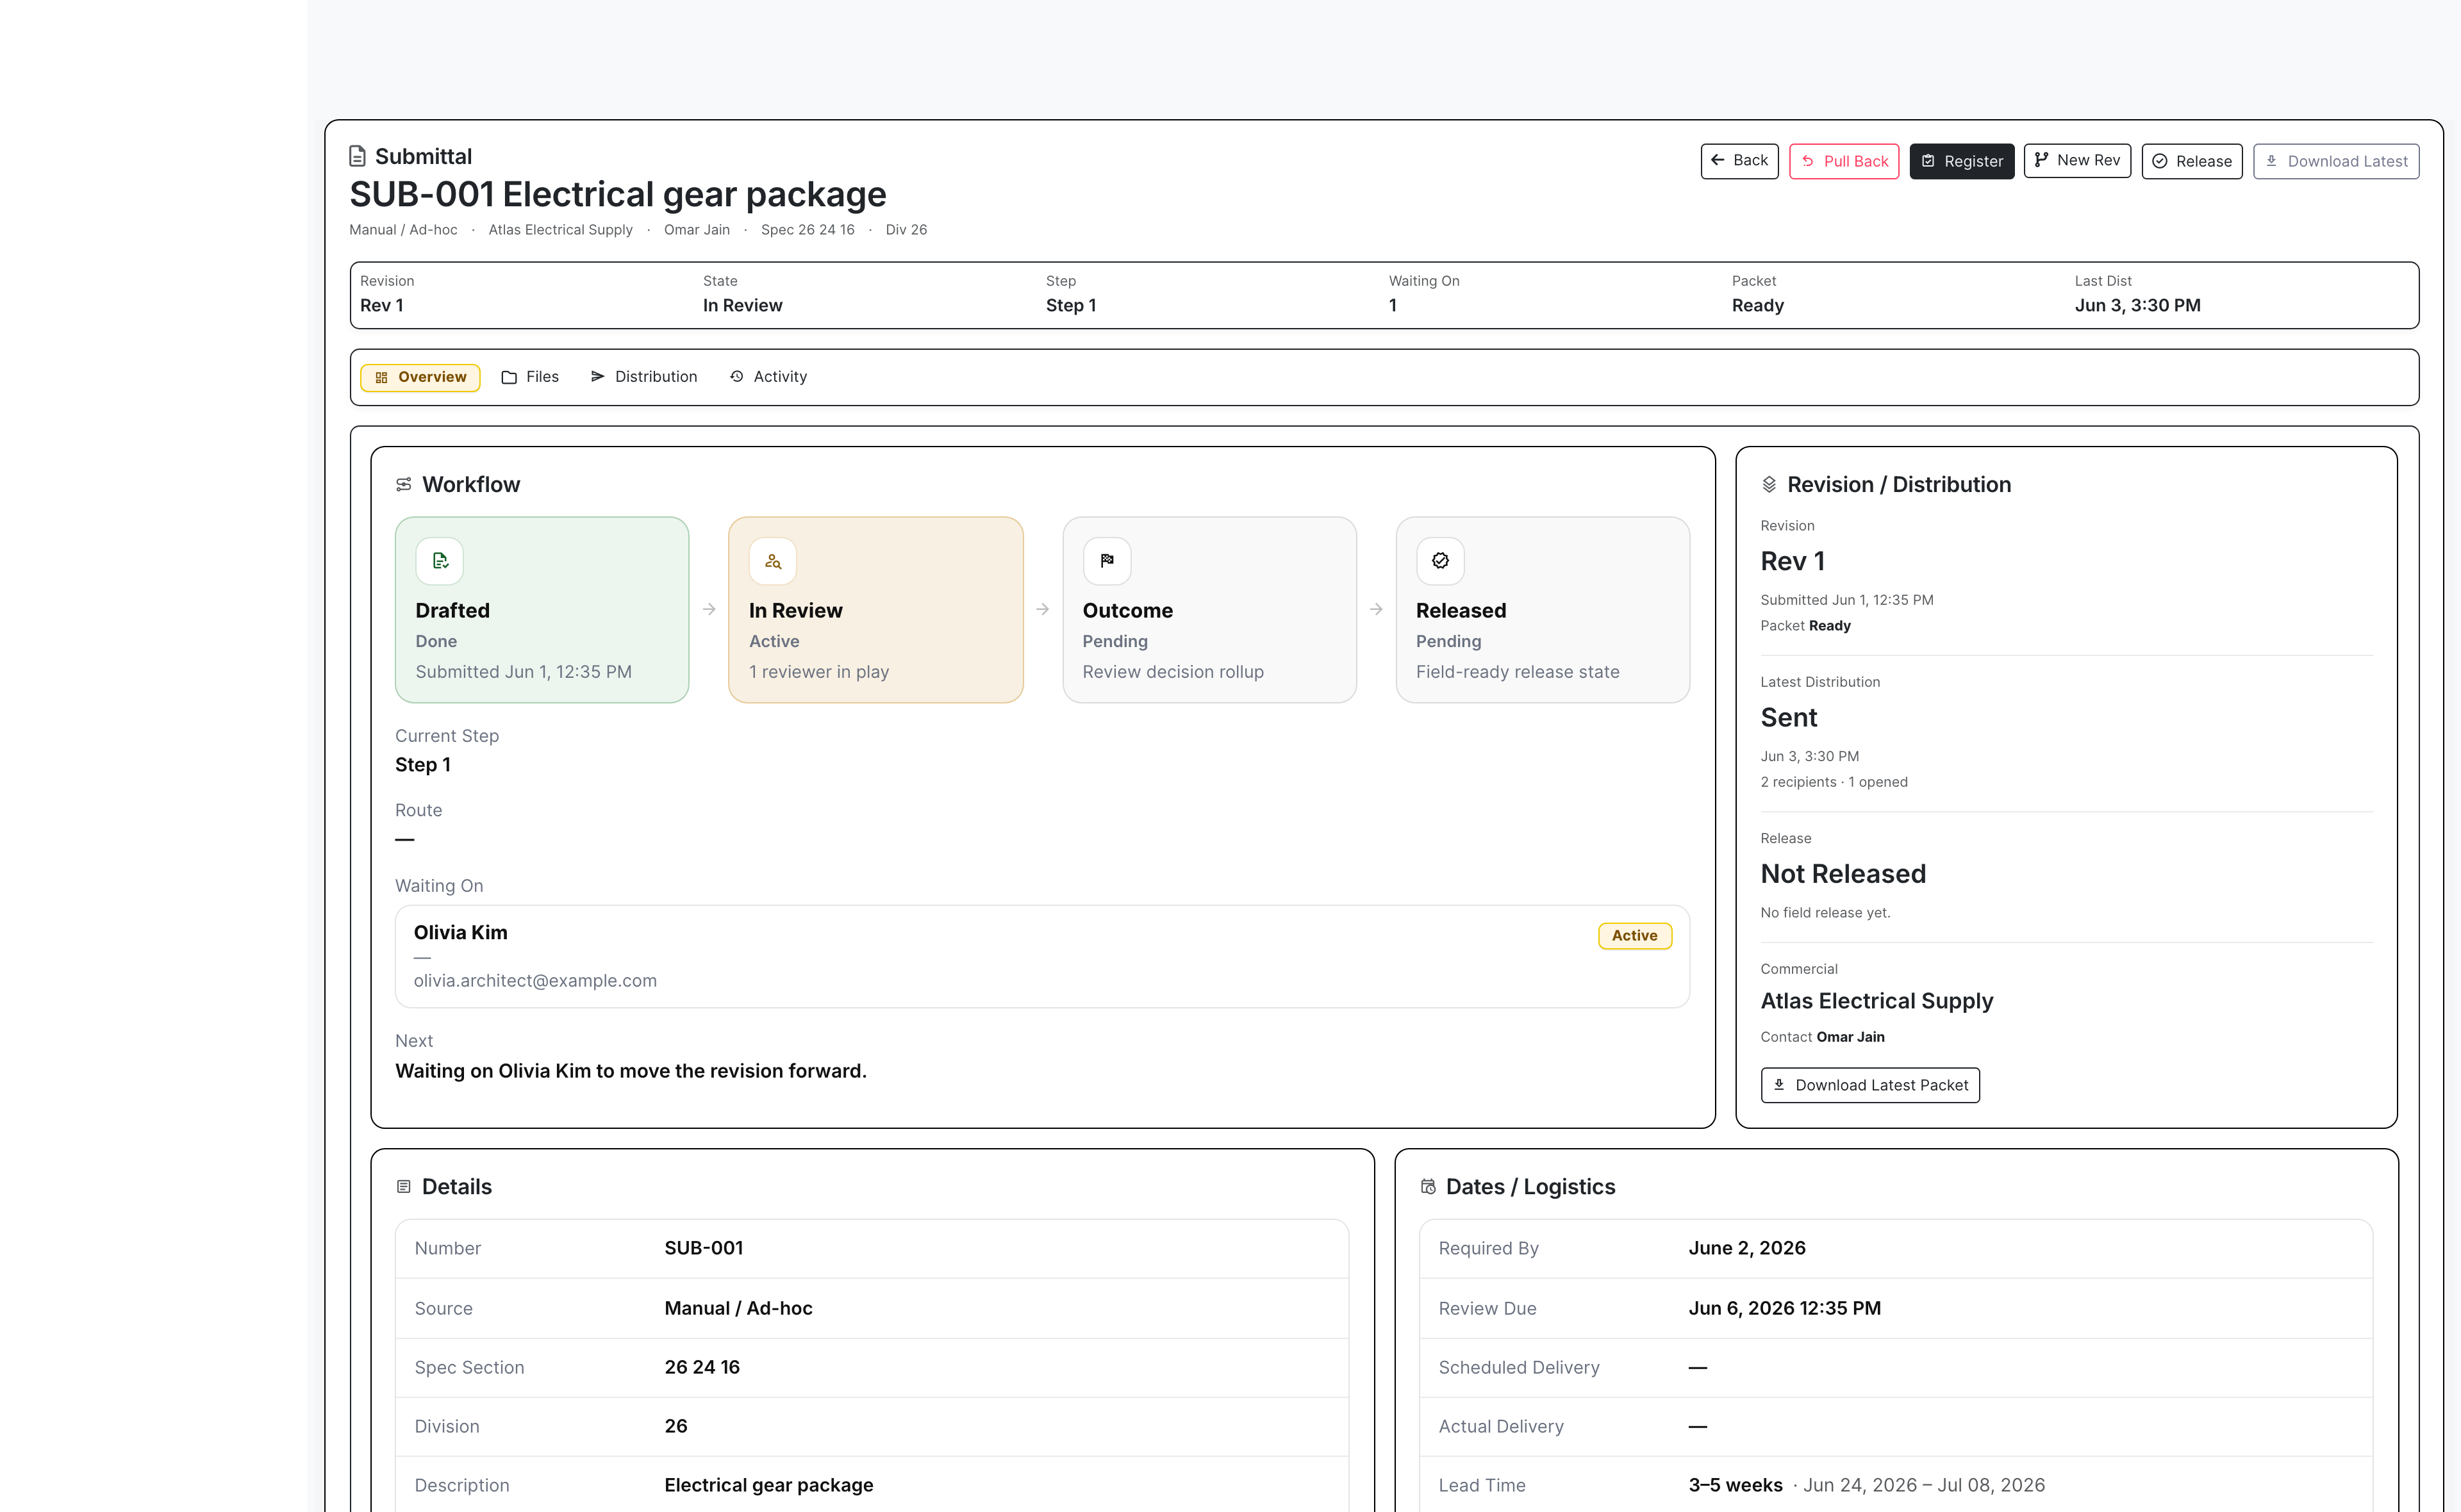Click the Review Due Jun 6, 2026 value

1785,1308
